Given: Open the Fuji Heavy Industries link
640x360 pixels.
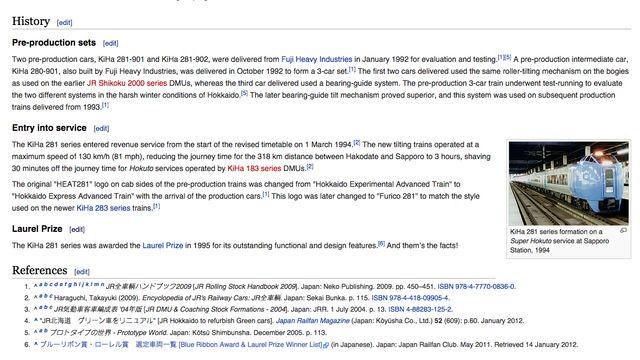Looking at the screenshot, I should click(x=316, y=59).
